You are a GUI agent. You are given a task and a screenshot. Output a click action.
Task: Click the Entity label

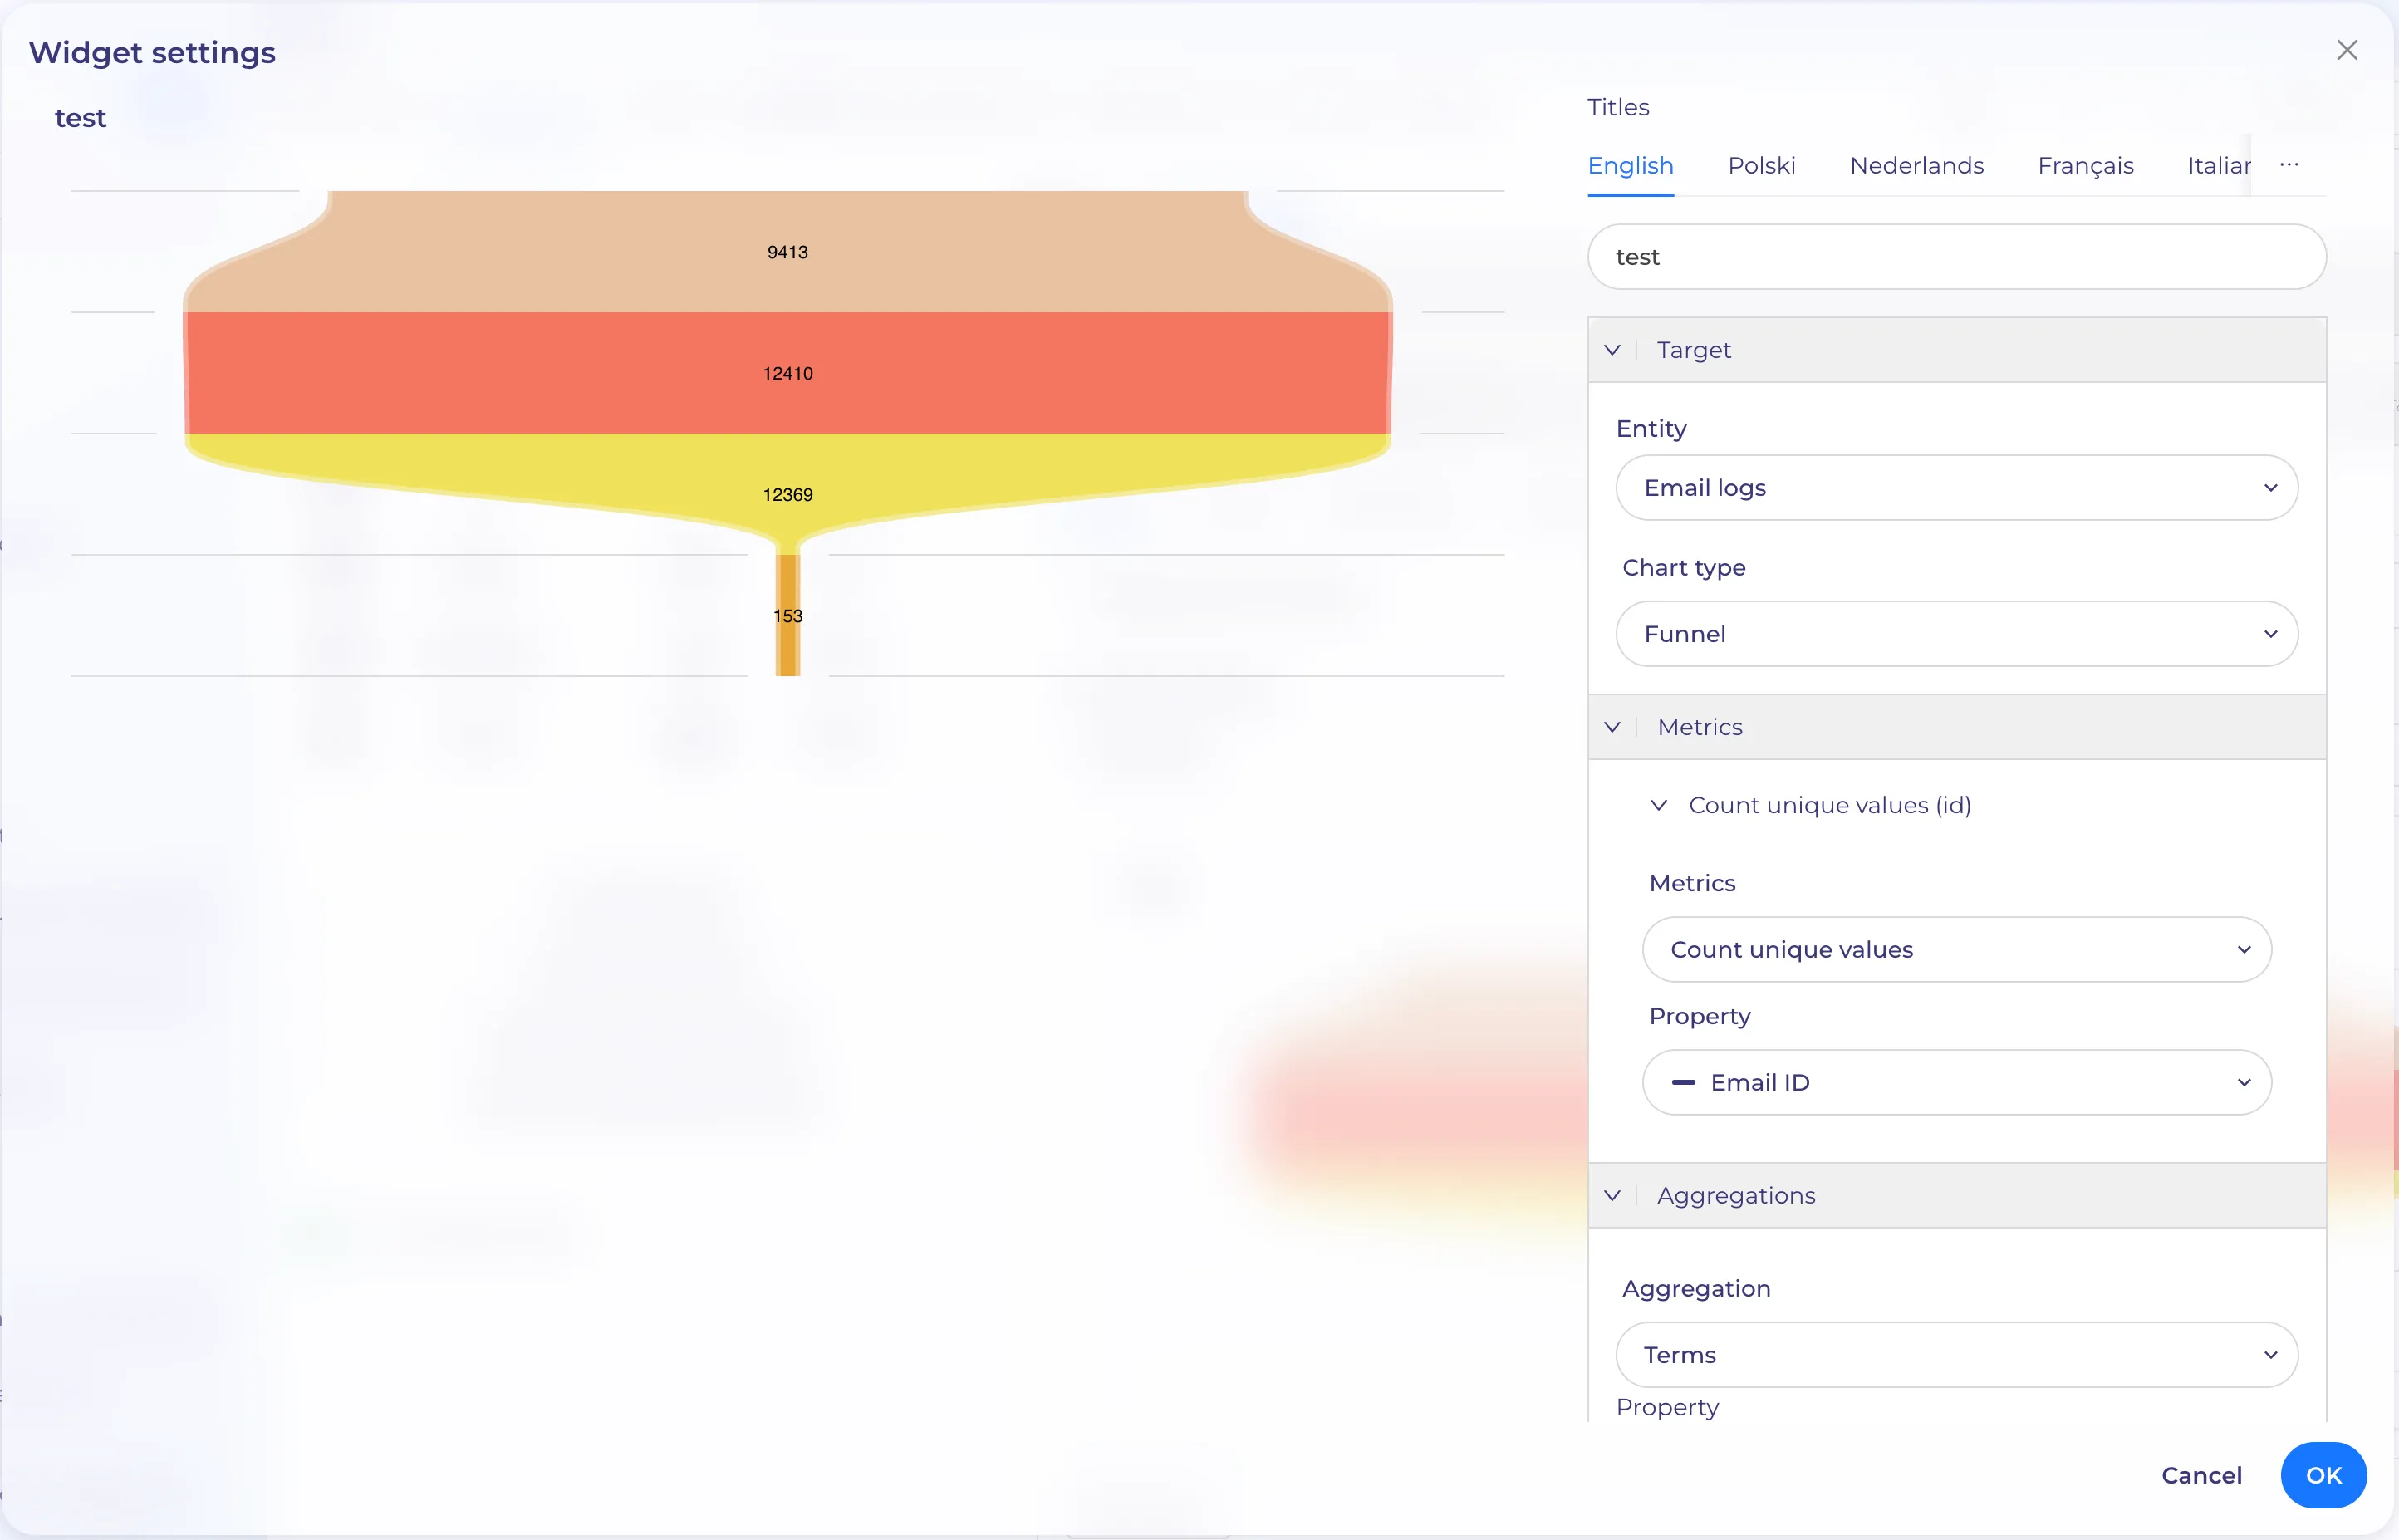tap(1651, 429)
